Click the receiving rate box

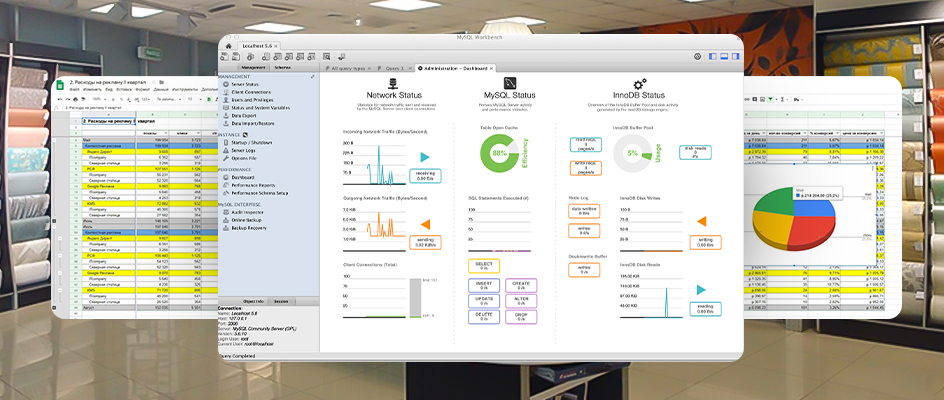(x=426, y=175)
